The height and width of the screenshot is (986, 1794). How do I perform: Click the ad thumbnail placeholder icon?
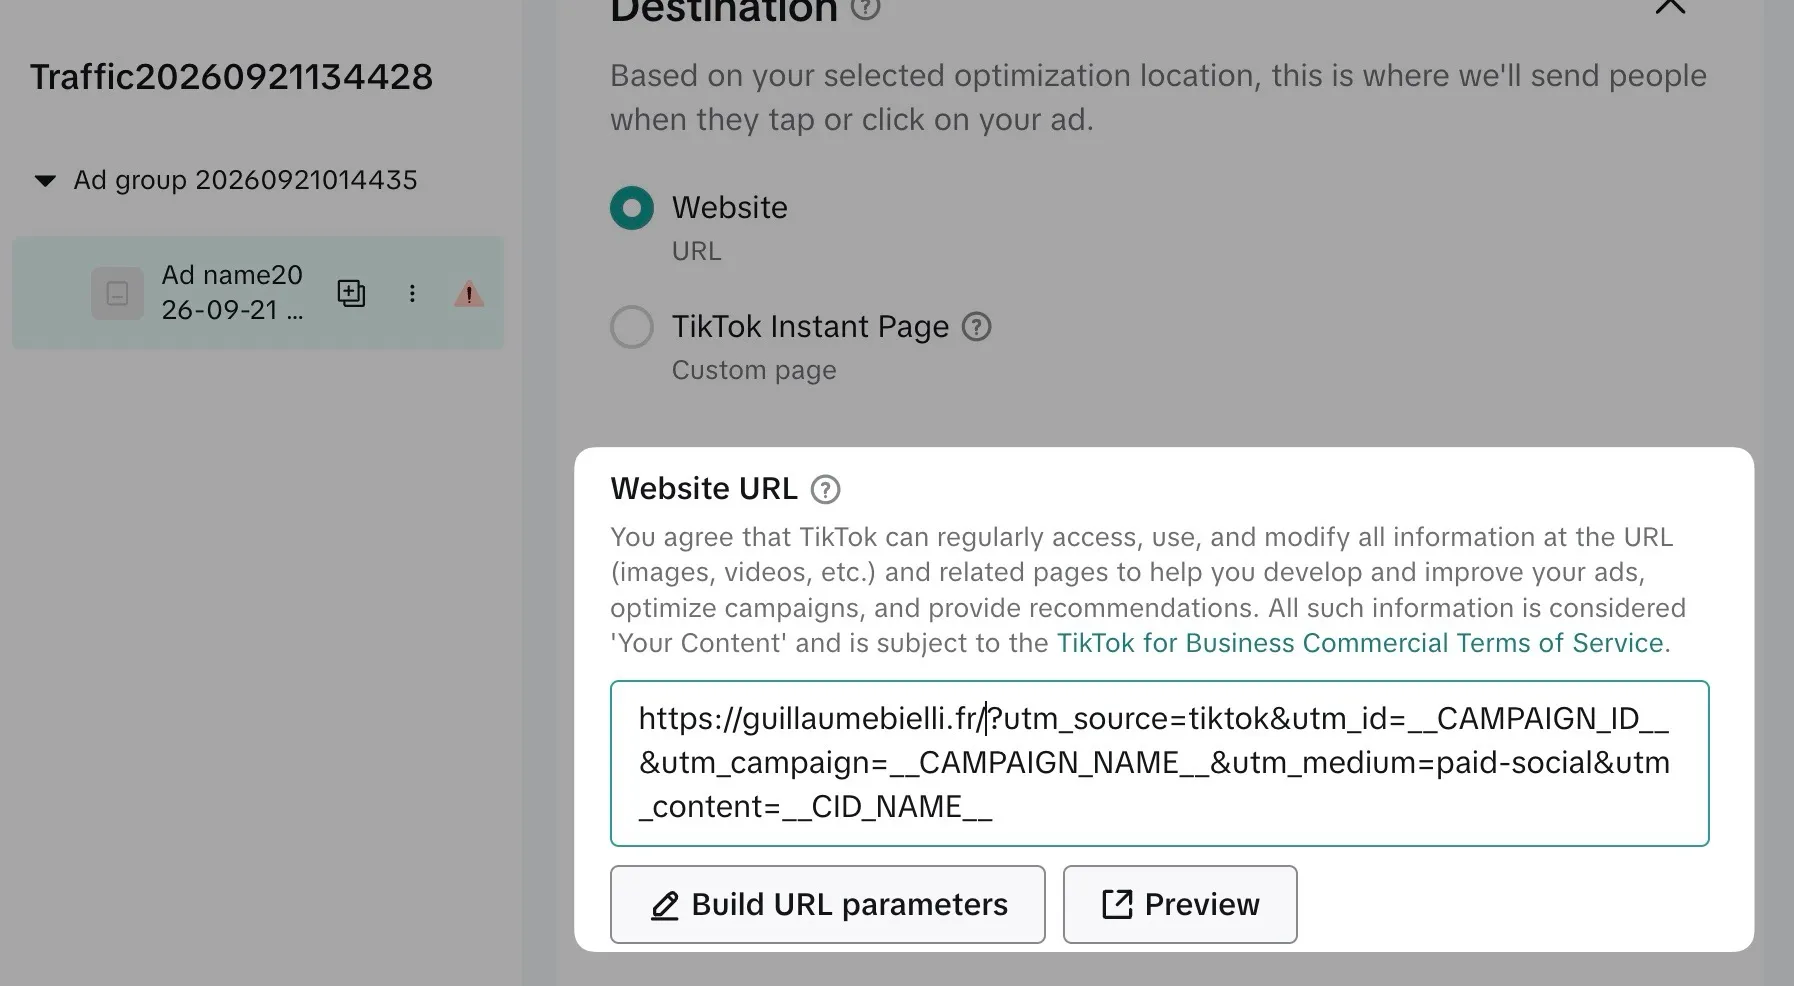tap(117, 294)
